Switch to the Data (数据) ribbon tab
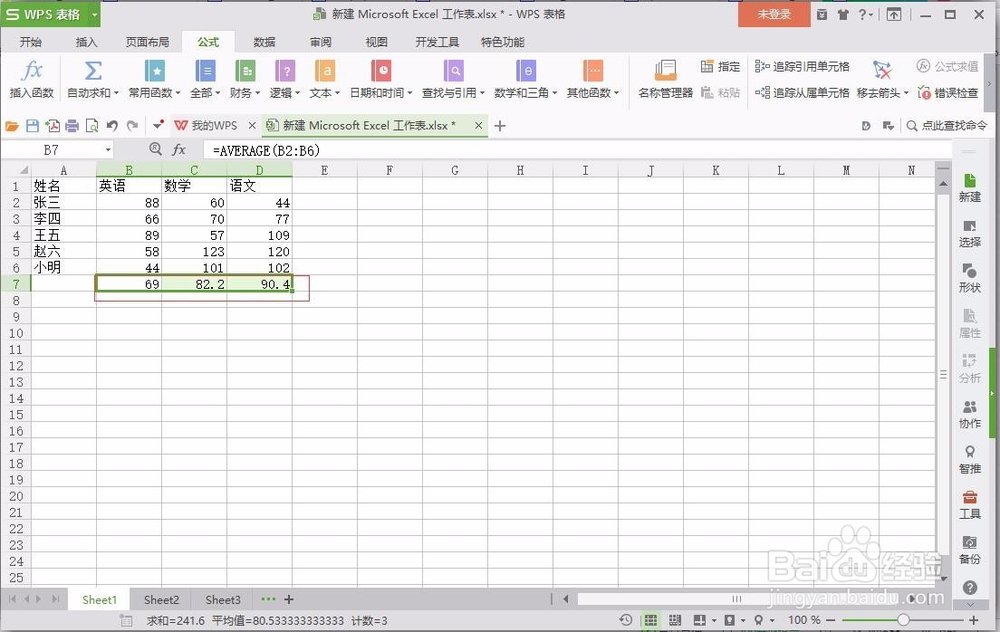 [263, 42]
